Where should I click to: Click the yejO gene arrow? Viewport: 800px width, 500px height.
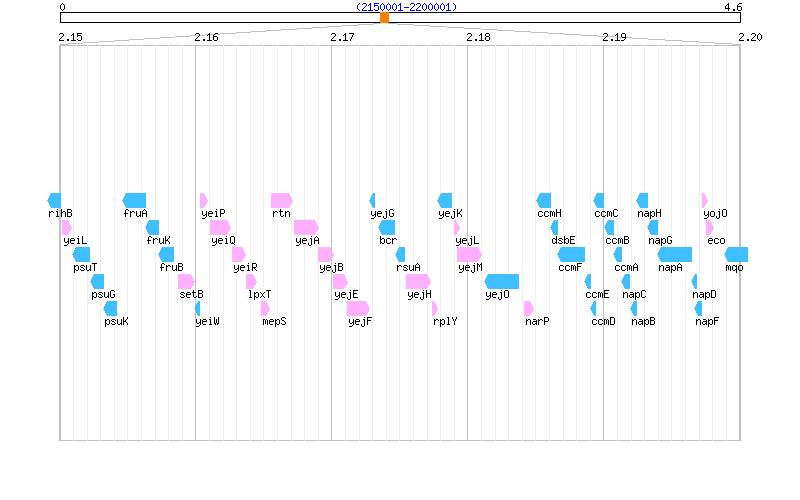[502, 281]
